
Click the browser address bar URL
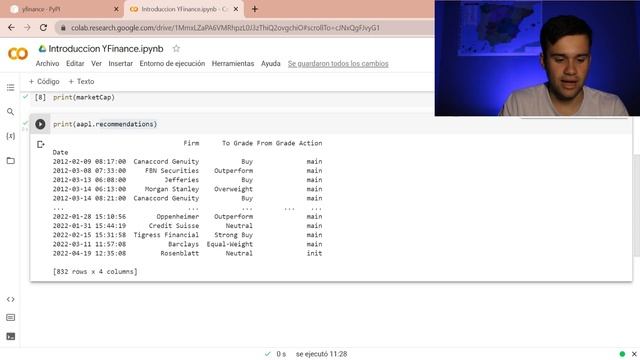225,28
